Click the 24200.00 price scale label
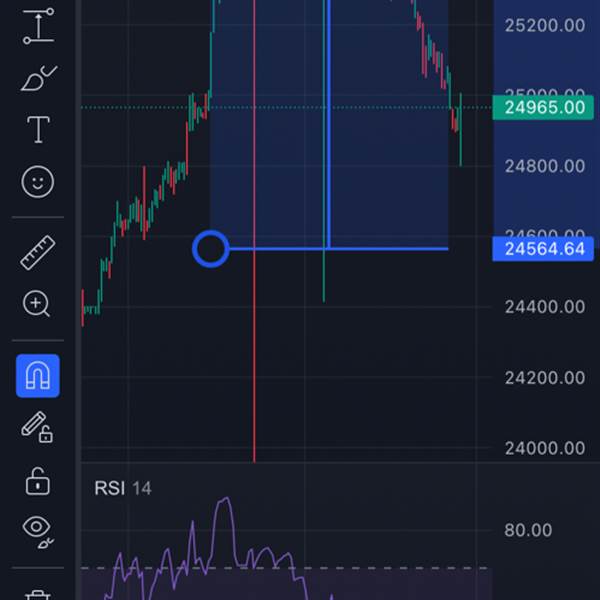This screenshot has height=600, width=600. (x=545, y=378)
